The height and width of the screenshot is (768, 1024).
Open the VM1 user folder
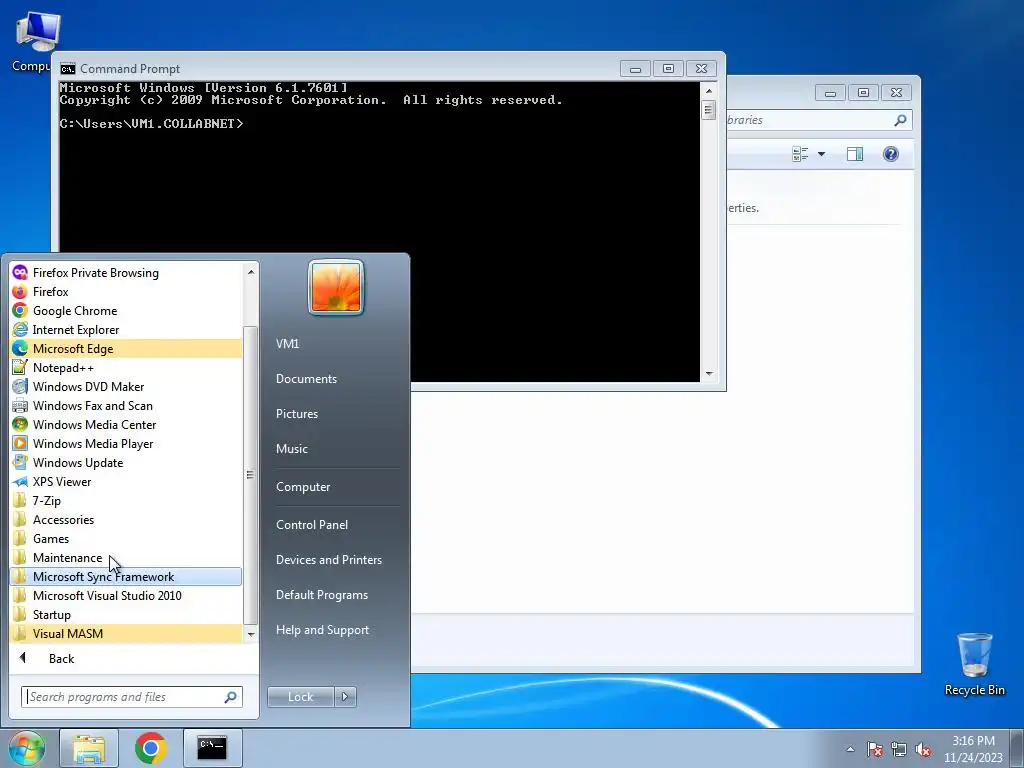point(287,344)
